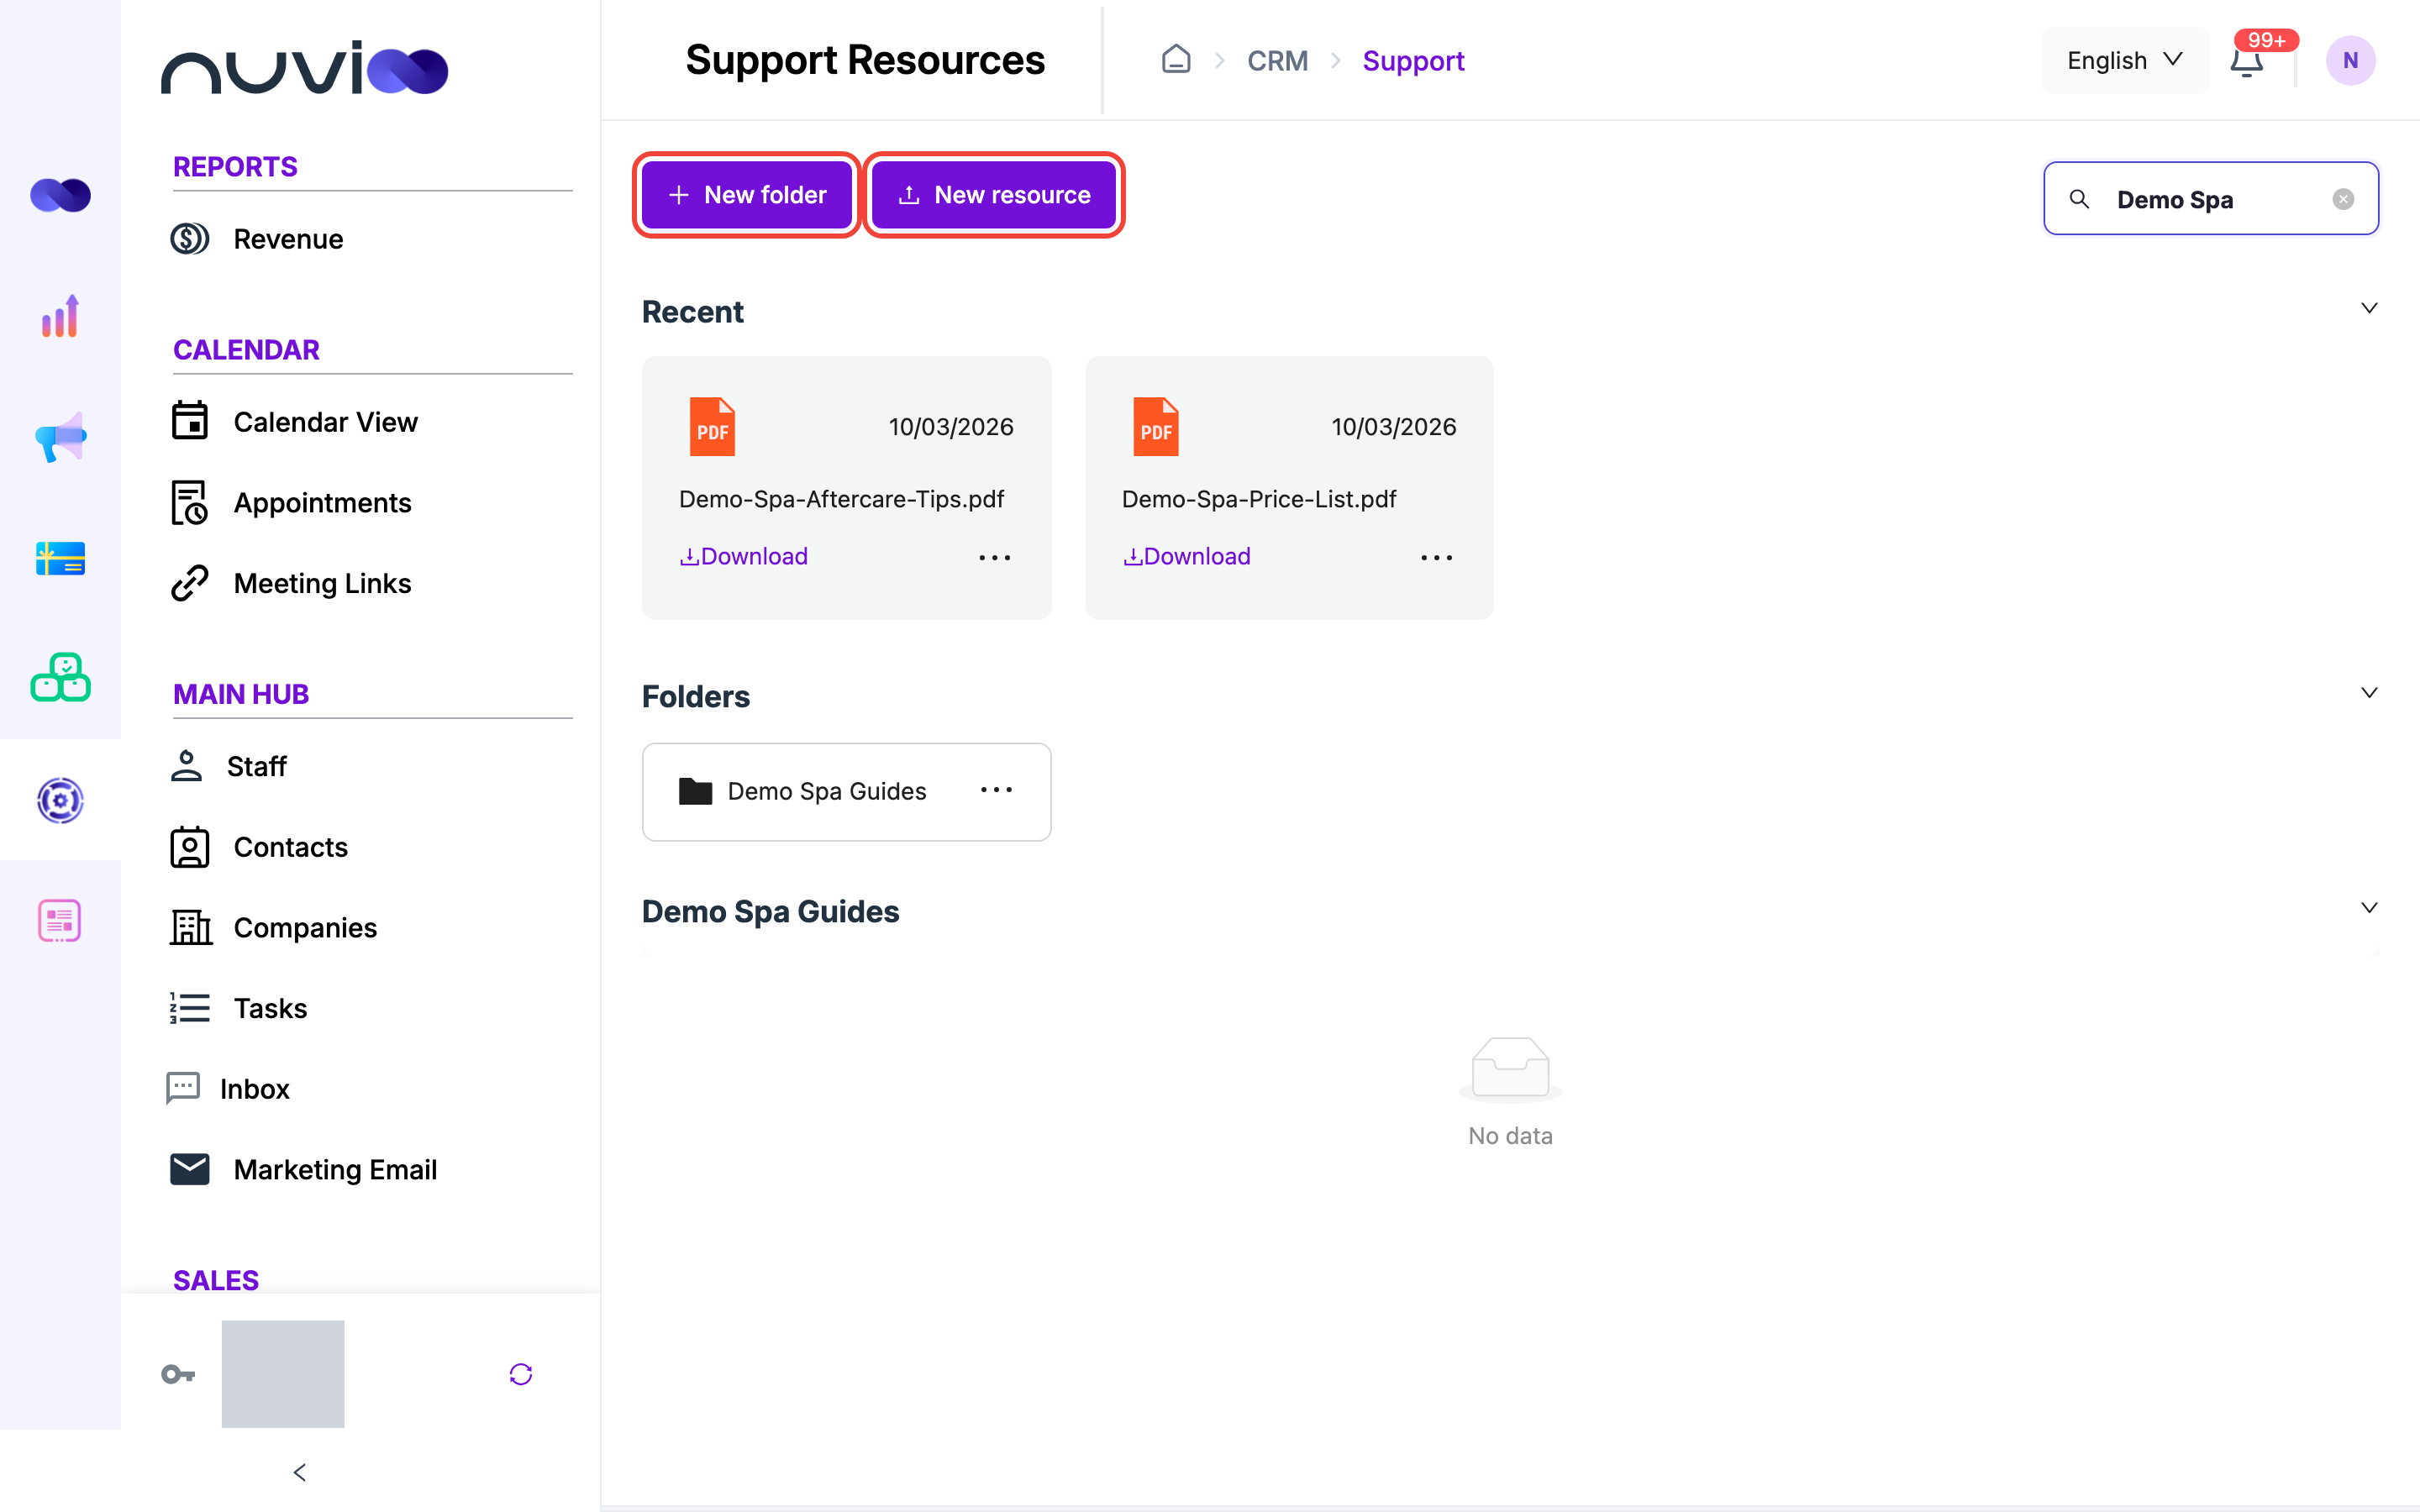
Task: Go to home via breadcrumb house icon
Action: tap(1176, 60)
